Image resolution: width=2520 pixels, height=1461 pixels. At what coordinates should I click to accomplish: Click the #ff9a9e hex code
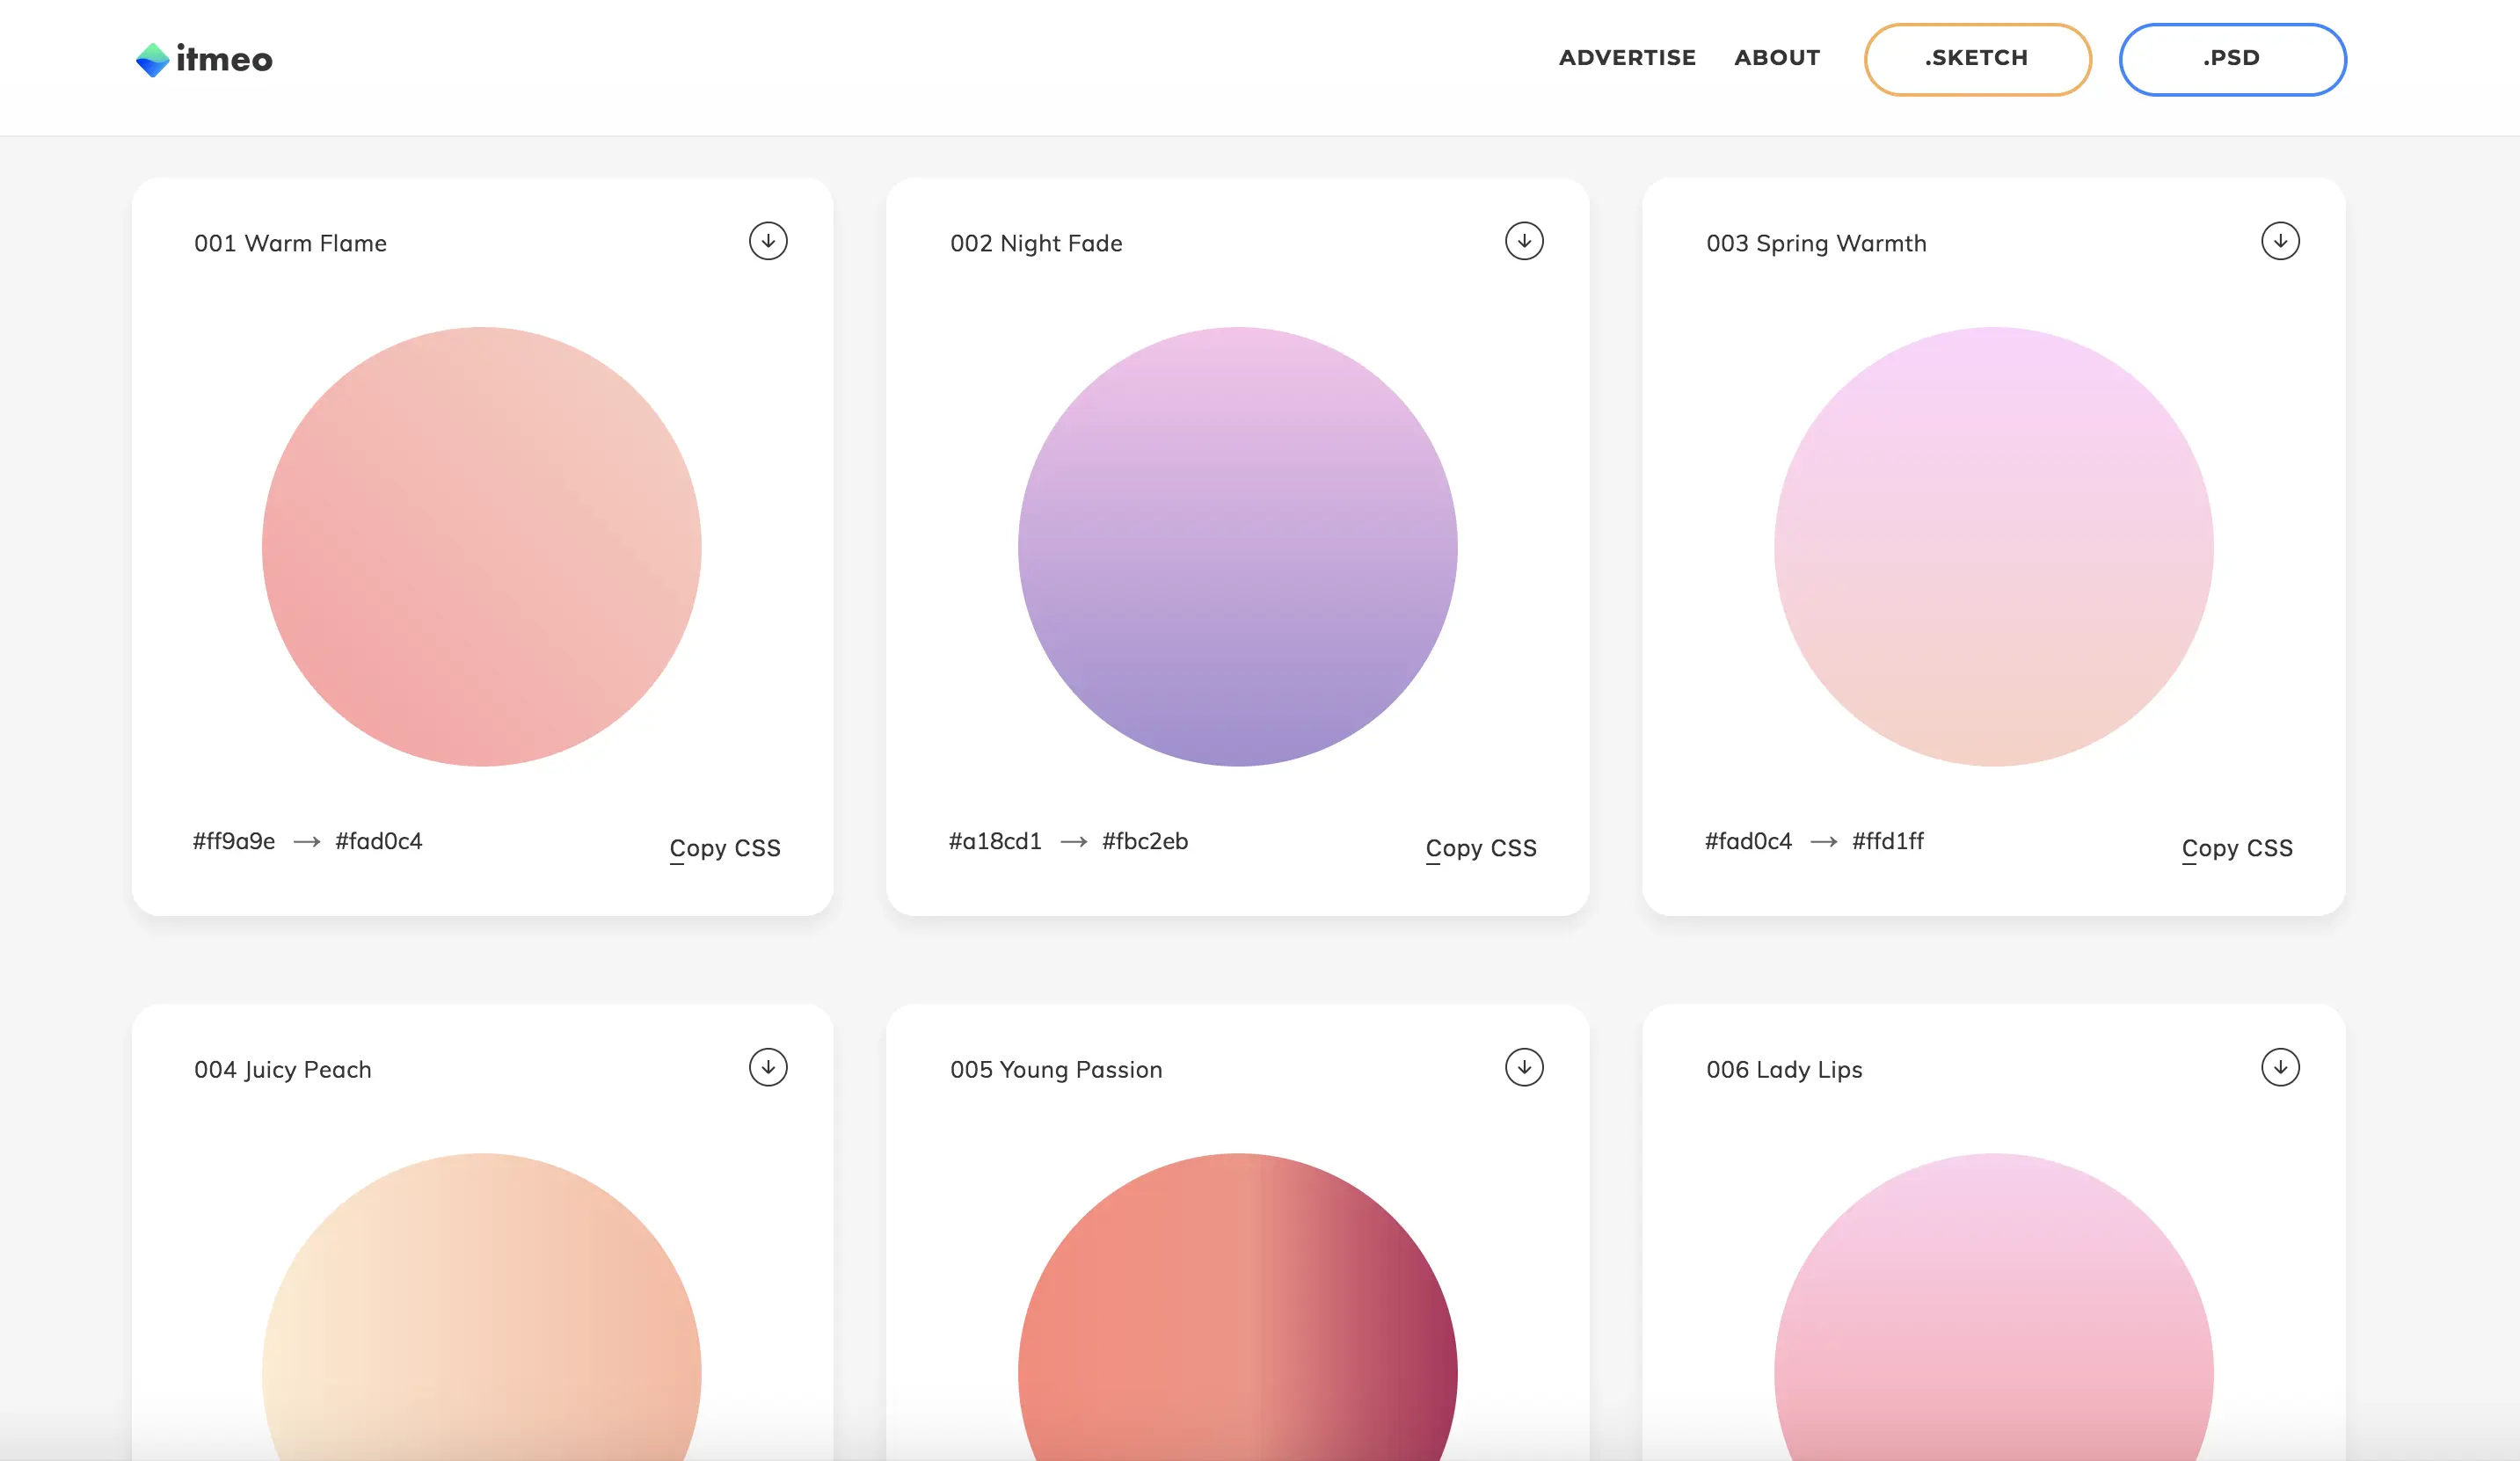pos(234,841)
